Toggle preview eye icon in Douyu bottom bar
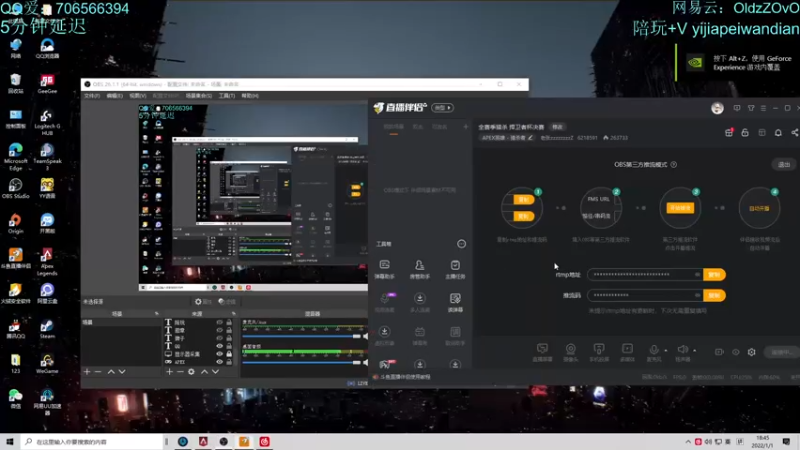Image resolution: width=800 pixels, height=450 pixels. click(x=735, y=352)
